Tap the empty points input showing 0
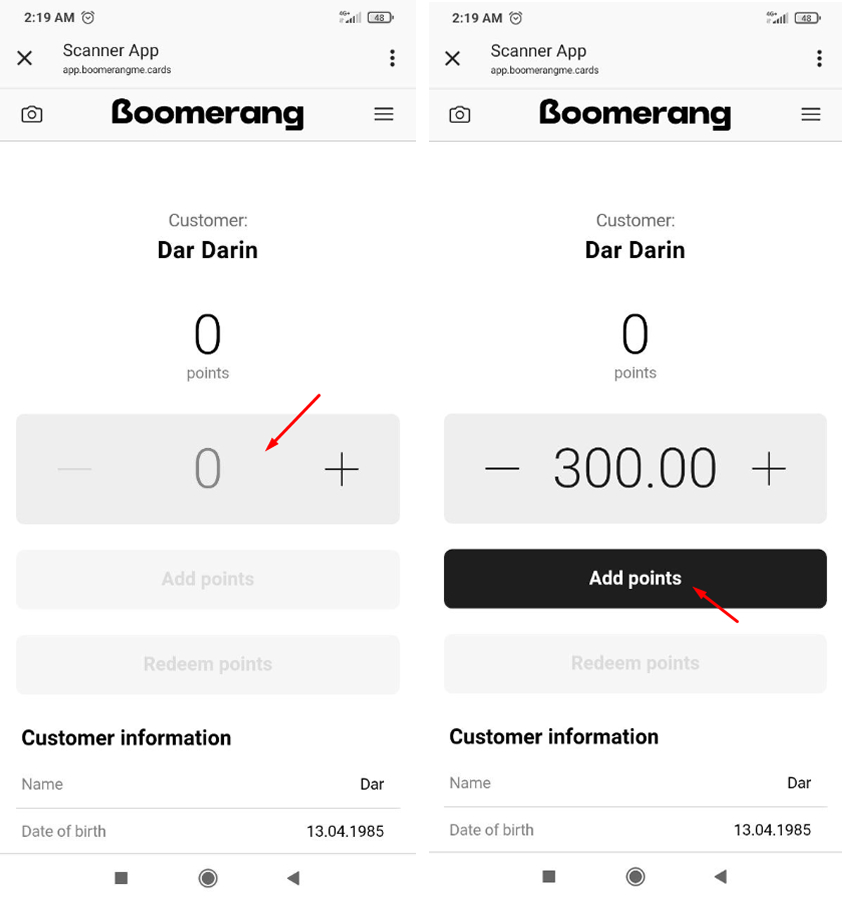Viewport: 848px width, 899px height. click(208, 469)
